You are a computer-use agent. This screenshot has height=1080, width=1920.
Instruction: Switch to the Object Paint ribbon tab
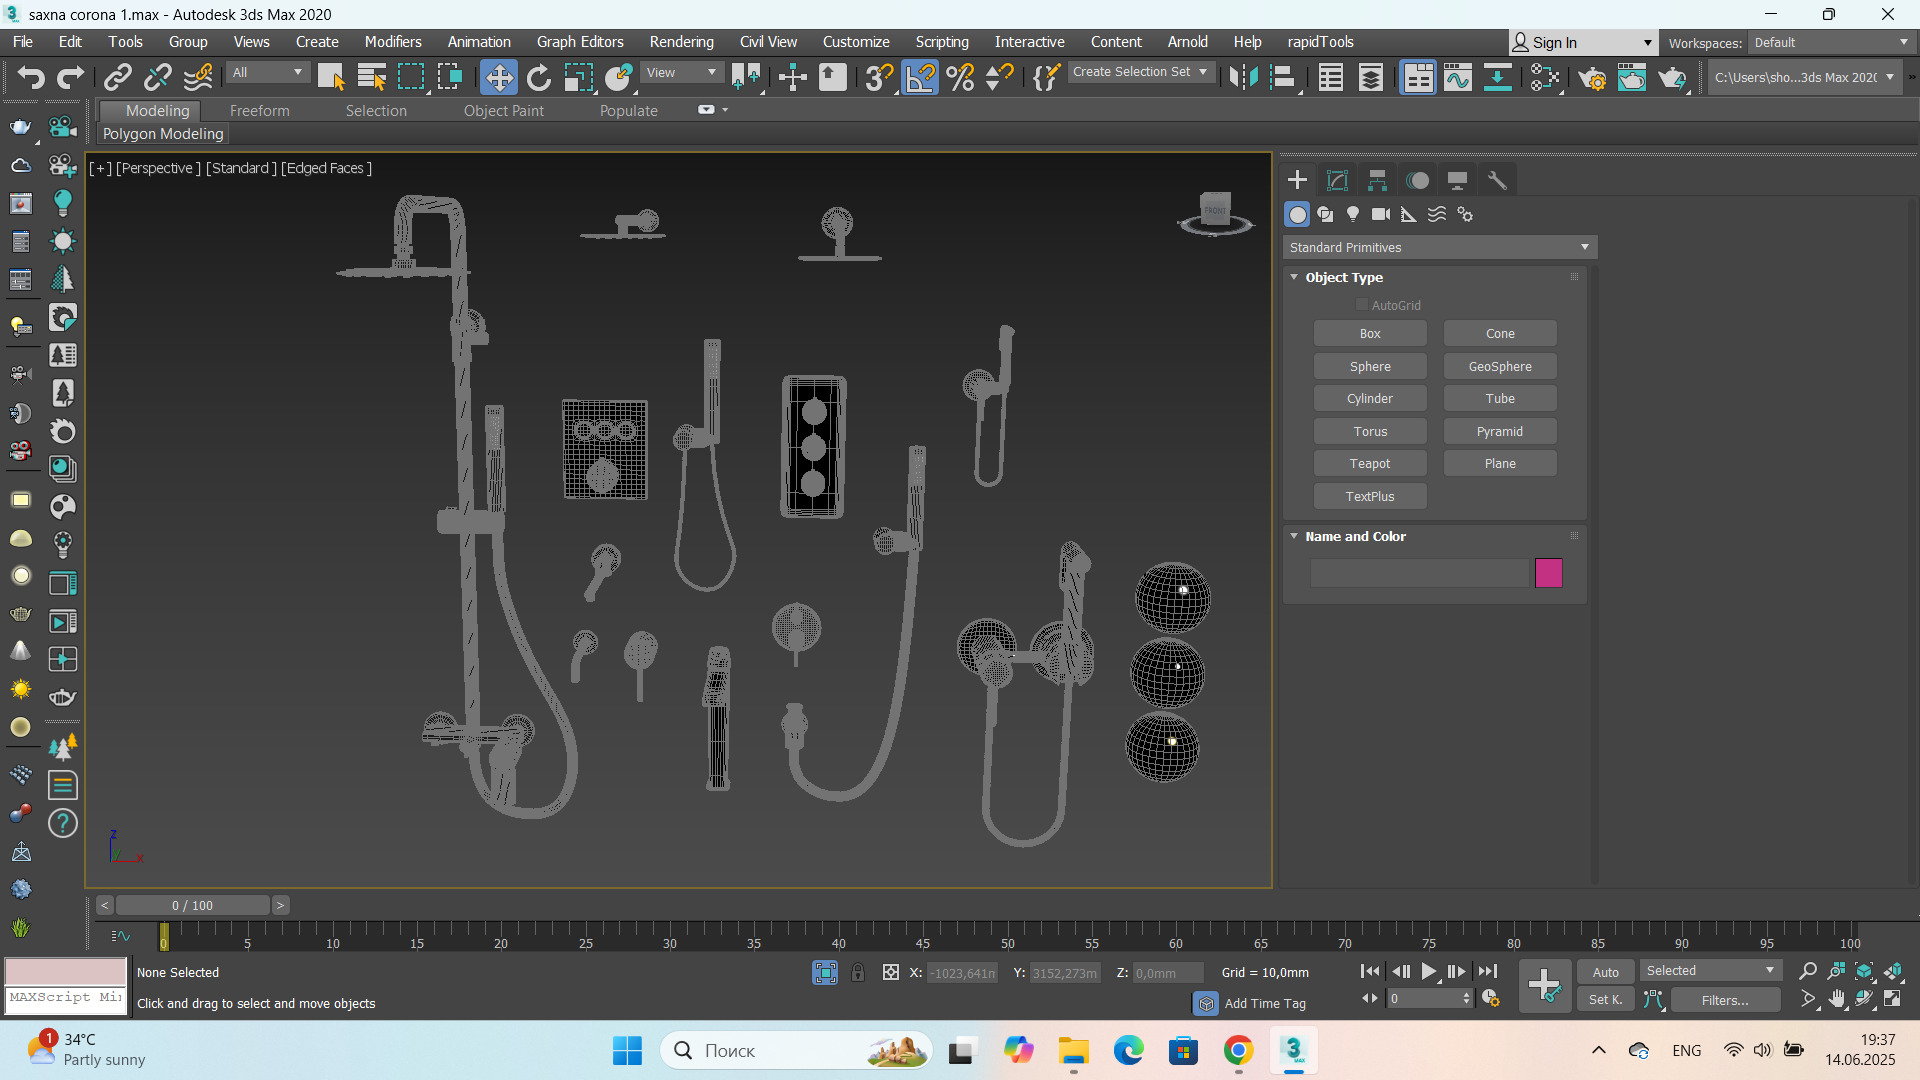click(504, 111)
